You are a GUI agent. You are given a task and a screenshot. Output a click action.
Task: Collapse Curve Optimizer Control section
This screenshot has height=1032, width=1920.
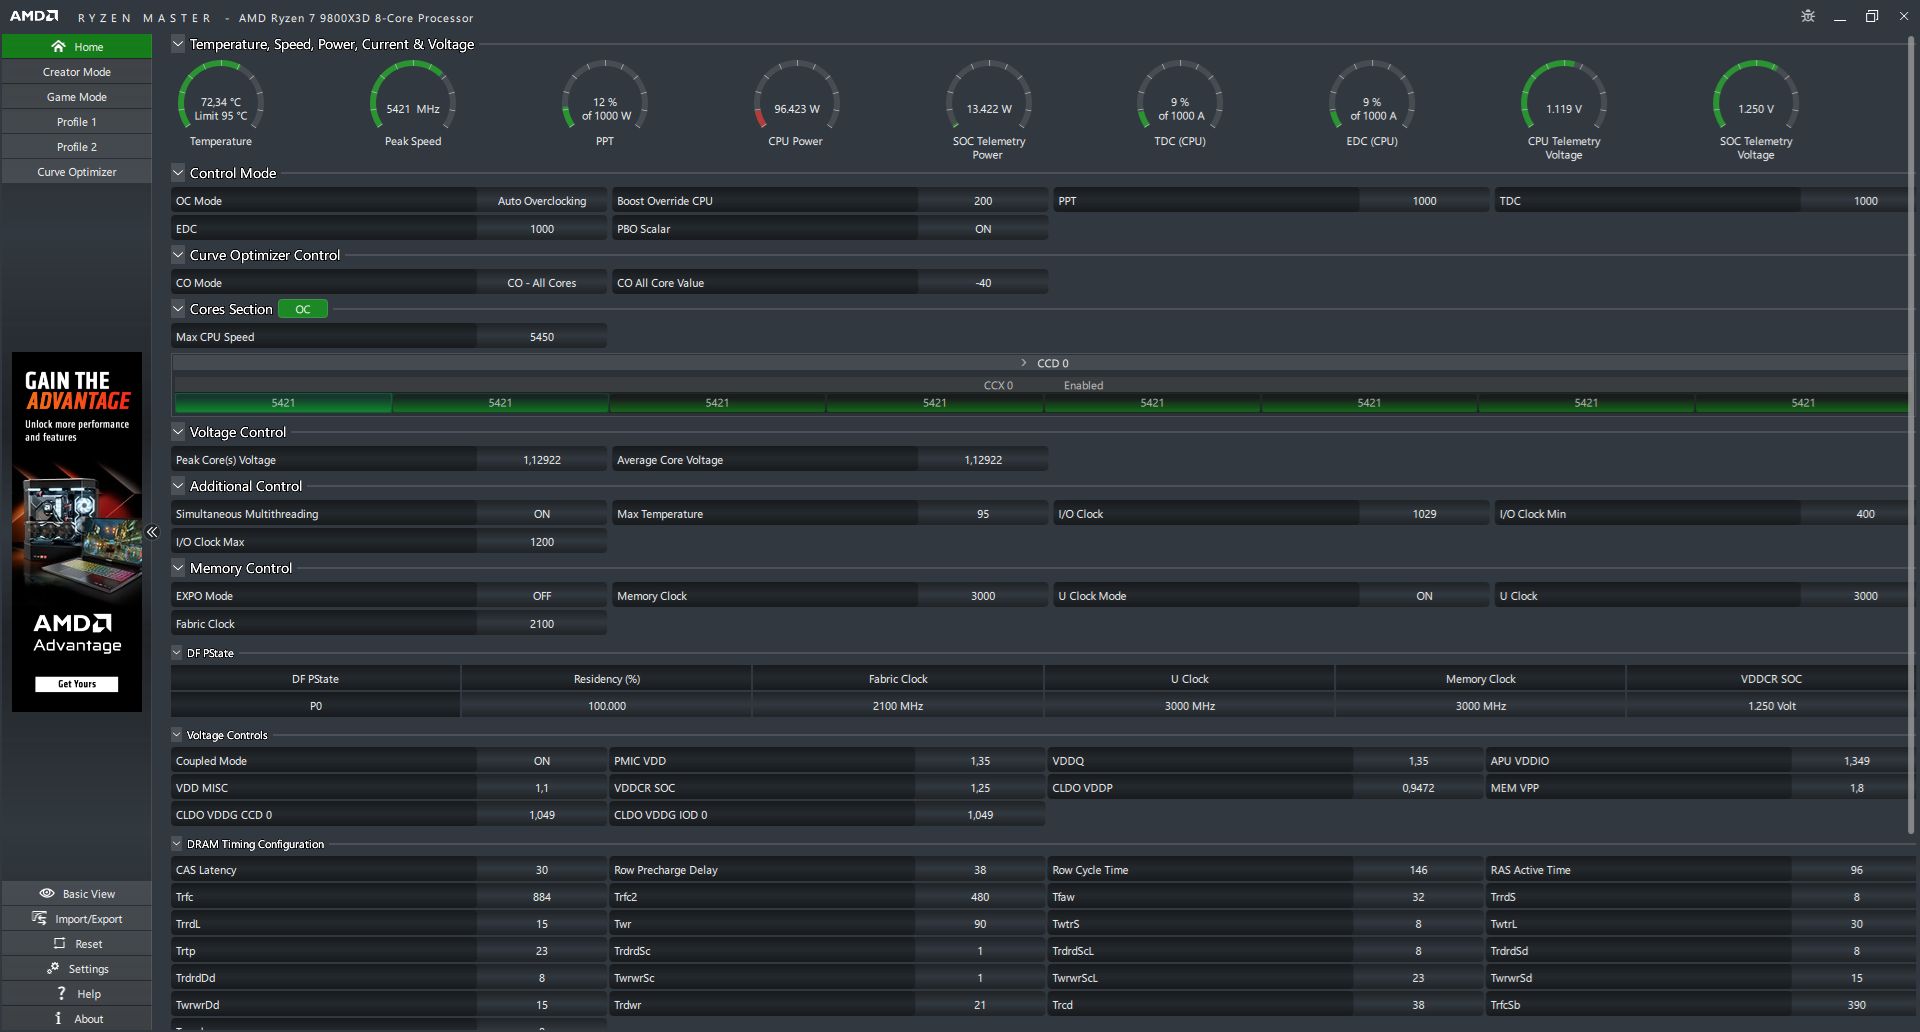tap(178, 254)
